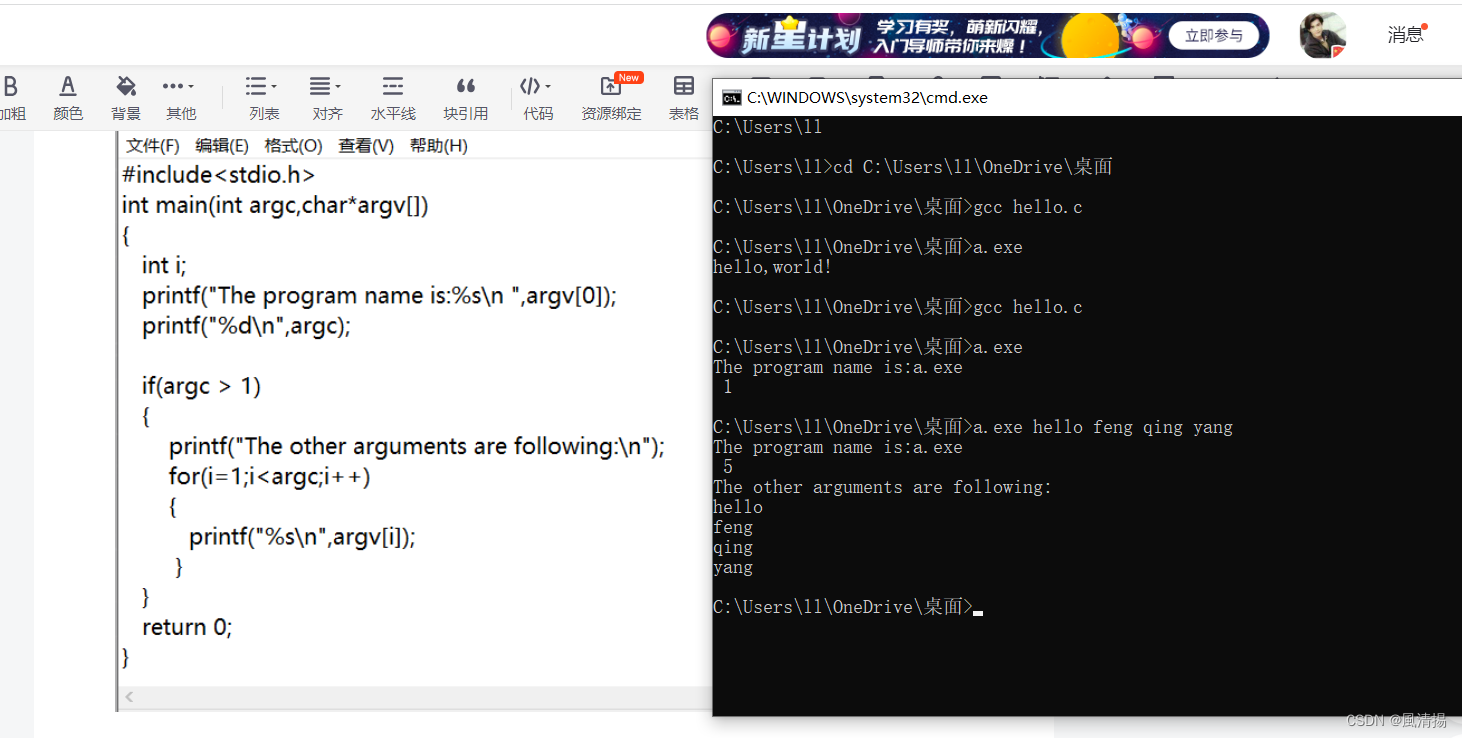Open the 查看(V) menu
1462x738 pixels.
[x=366, y=145]
